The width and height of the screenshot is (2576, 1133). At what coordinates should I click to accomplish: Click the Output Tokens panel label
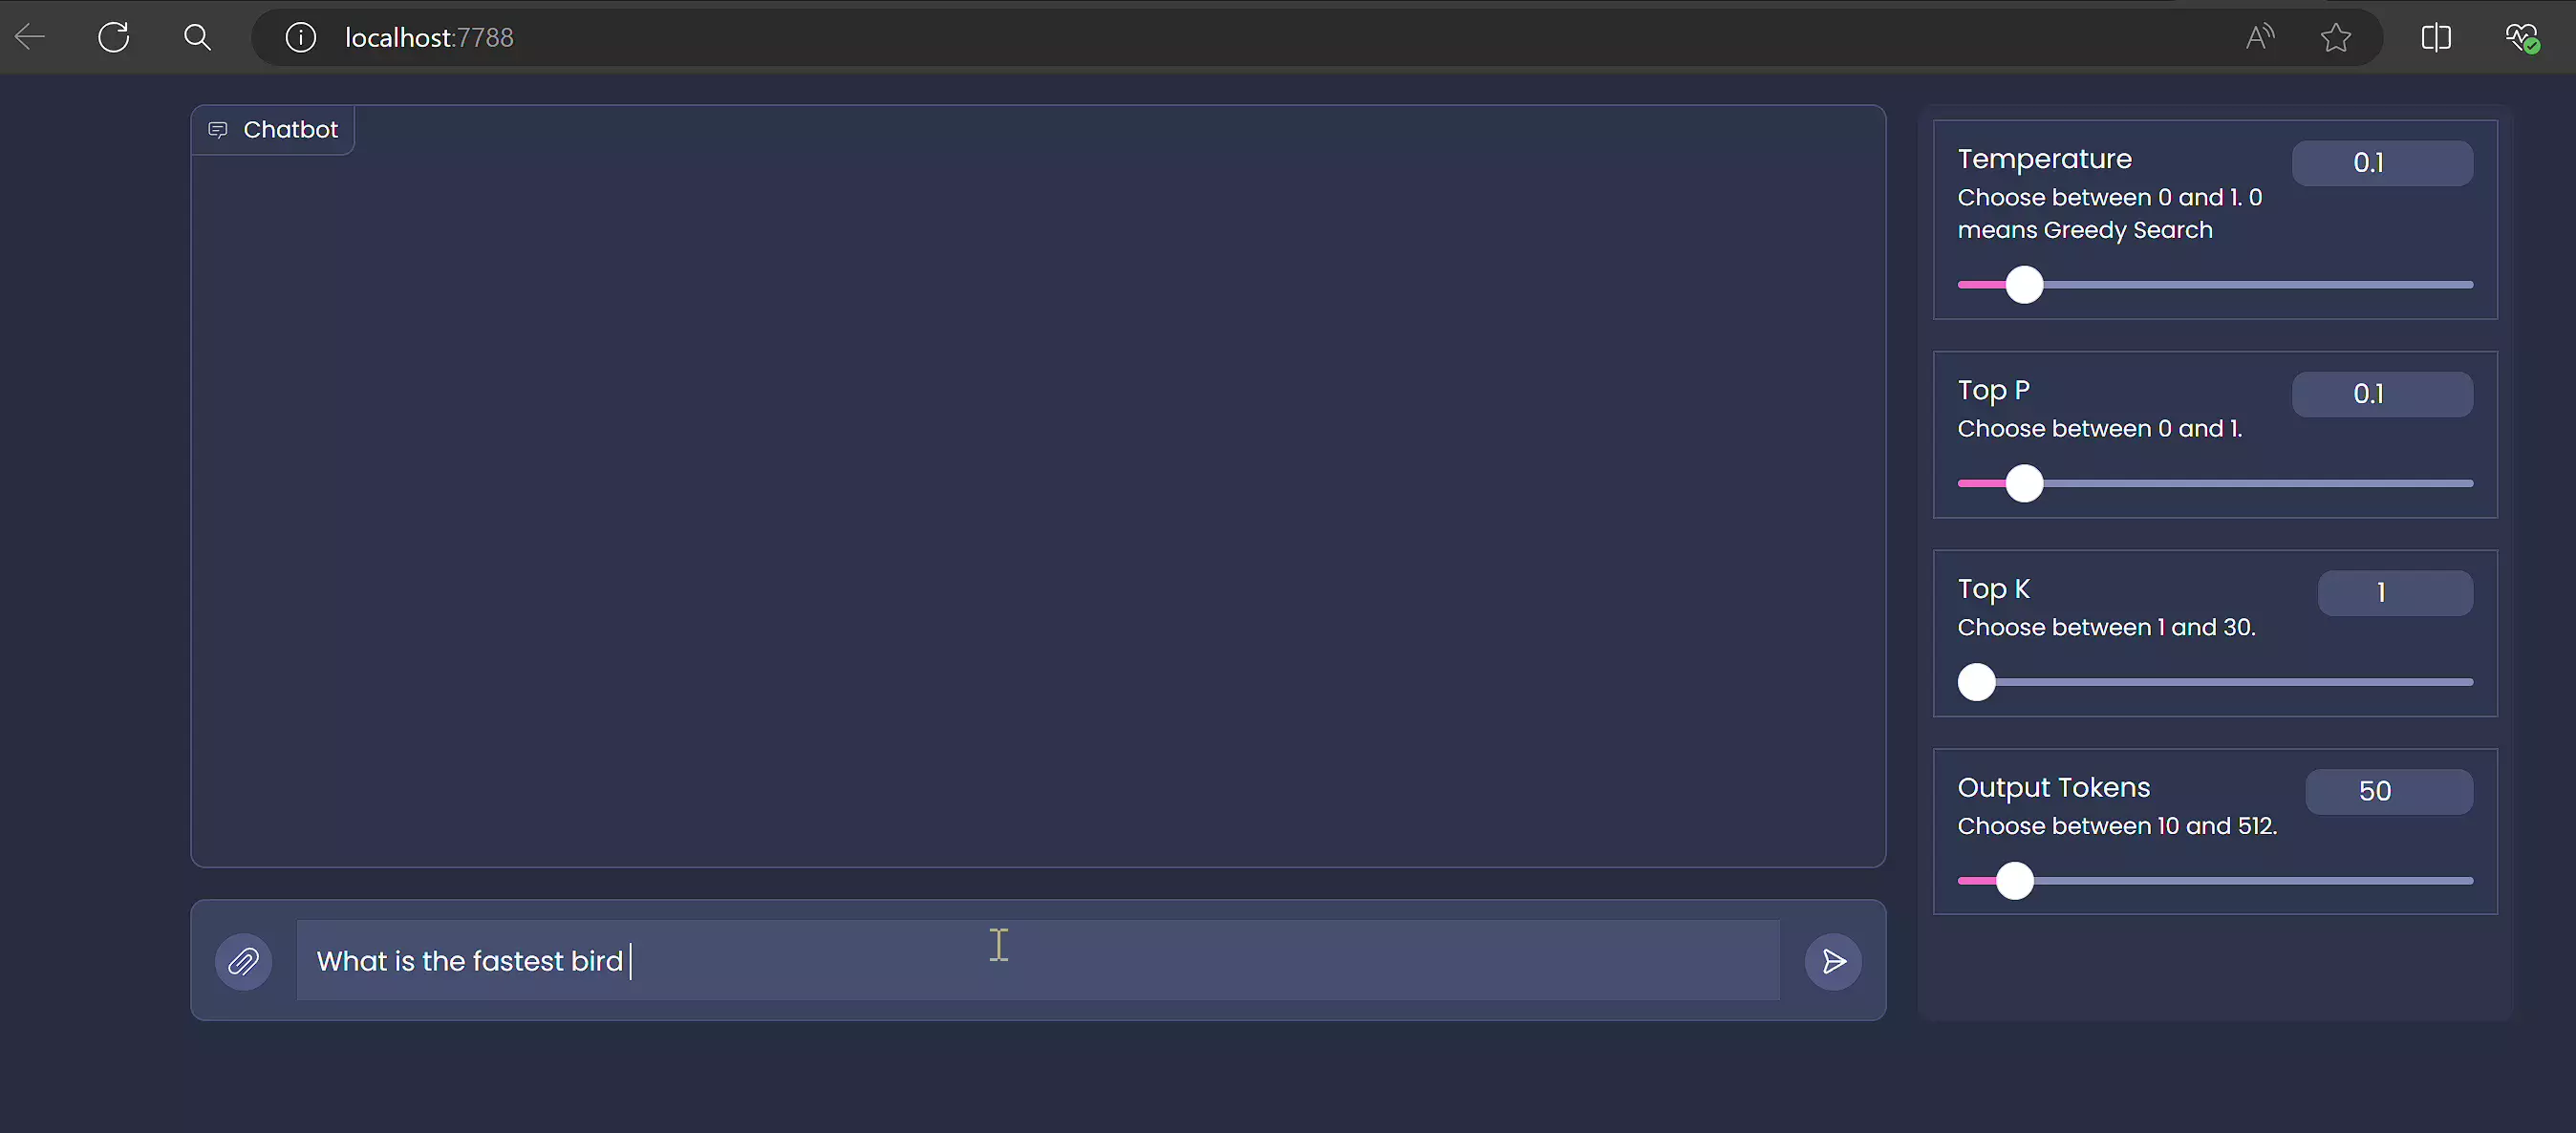click(2053, 786)
